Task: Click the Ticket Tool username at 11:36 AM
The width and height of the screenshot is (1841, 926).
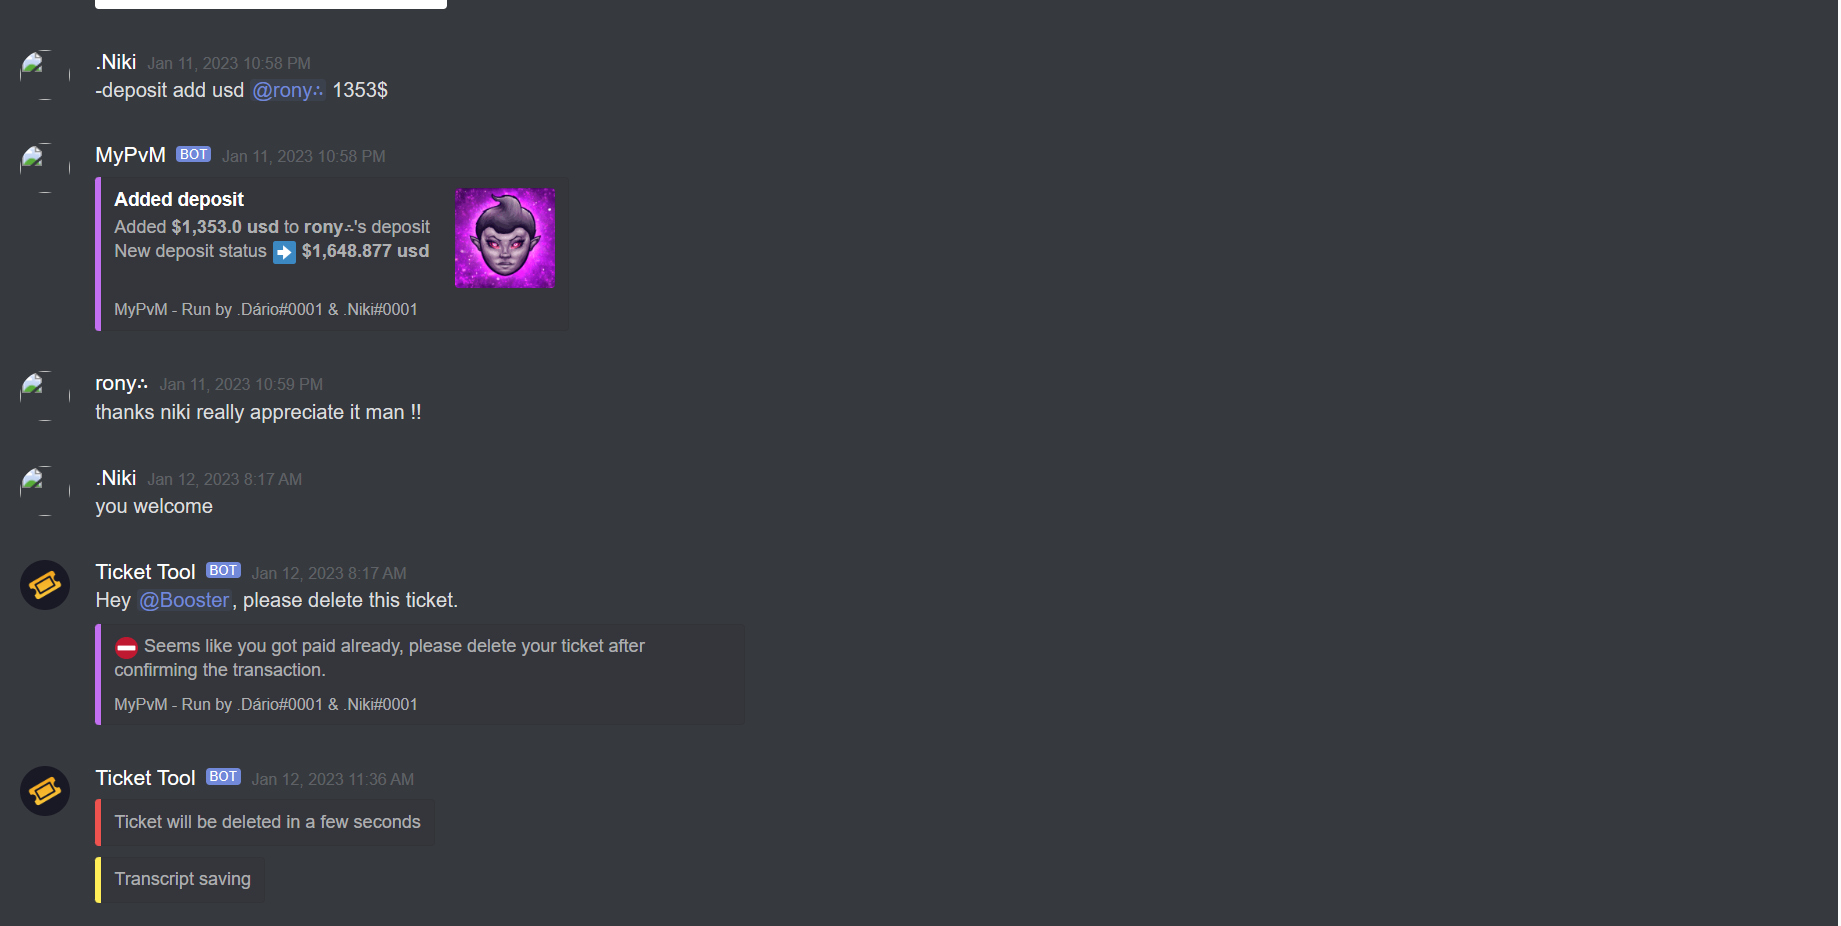Action: 145,778
